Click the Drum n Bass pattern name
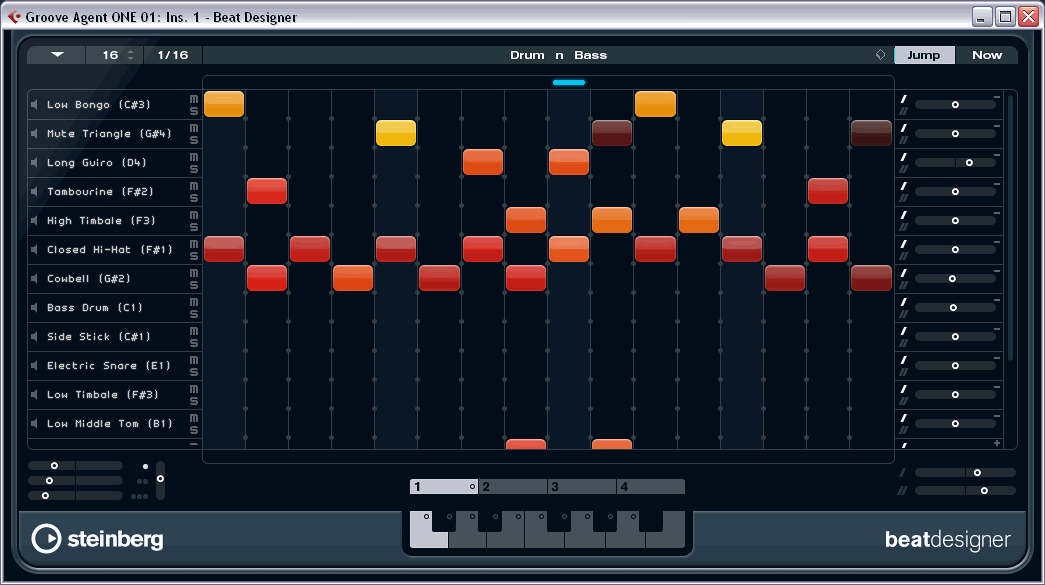This screenshot has width=1045, height=585. coord(558,55)
